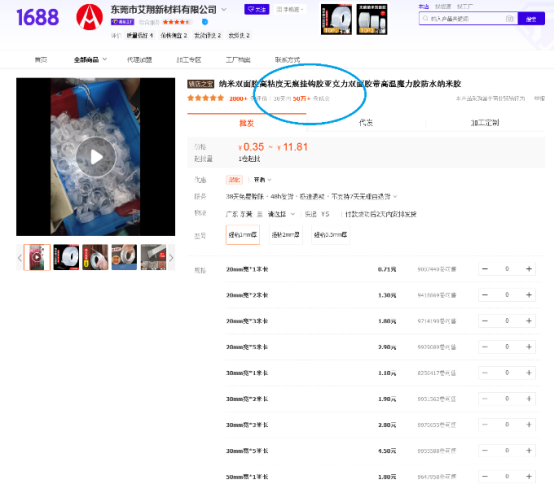The width and height of the screenshot is (554, 485).
Task: Play the product video
Action: click(96, 157)
